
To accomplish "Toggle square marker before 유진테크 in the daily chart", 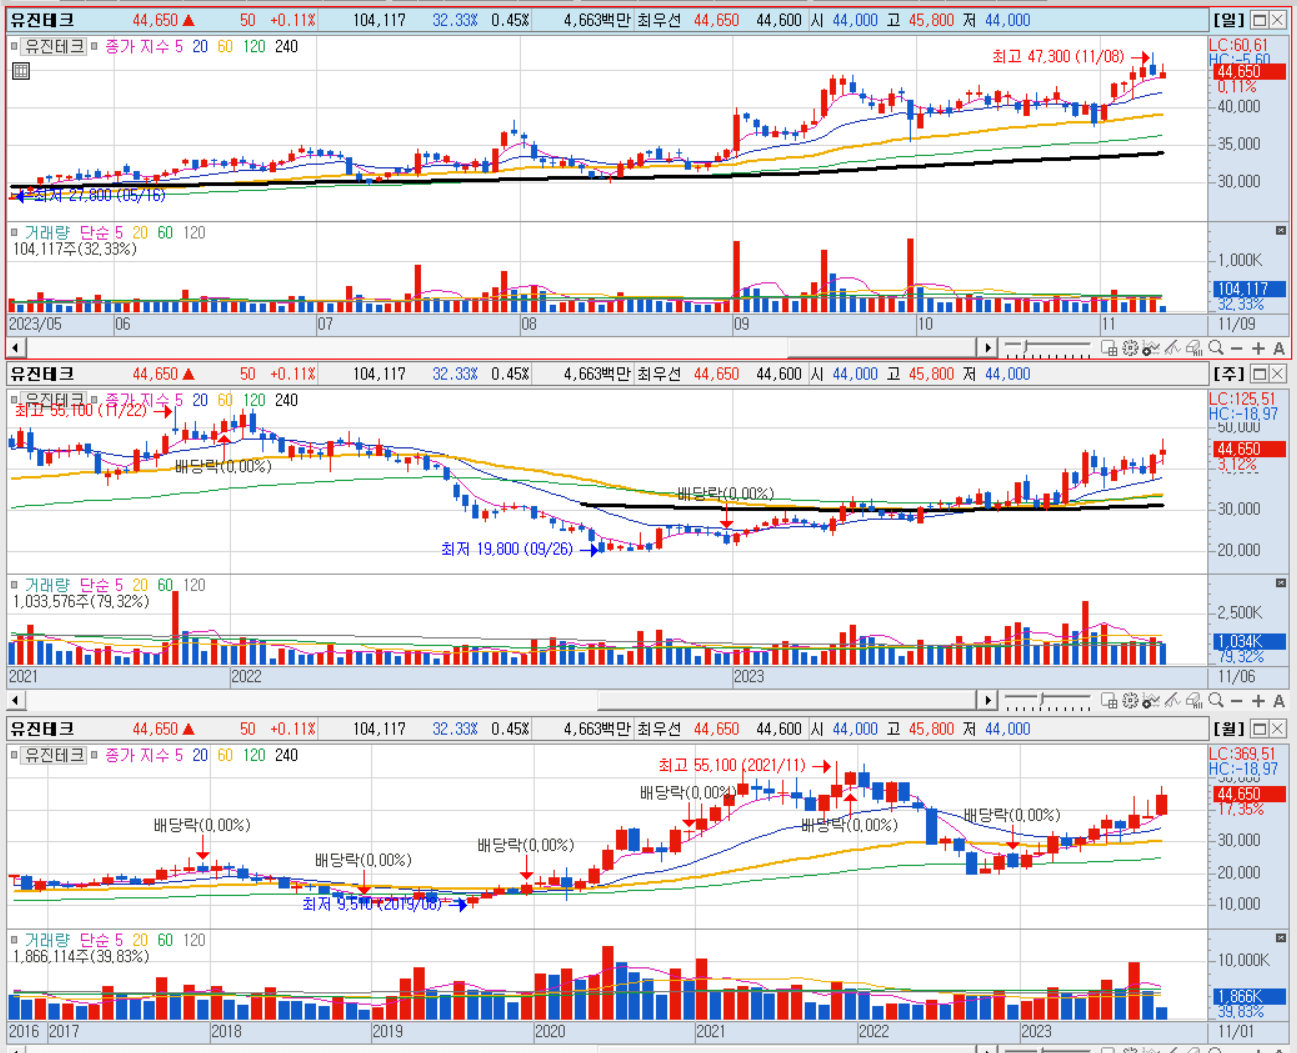I will pyautogui.click(x=14, y=46).
